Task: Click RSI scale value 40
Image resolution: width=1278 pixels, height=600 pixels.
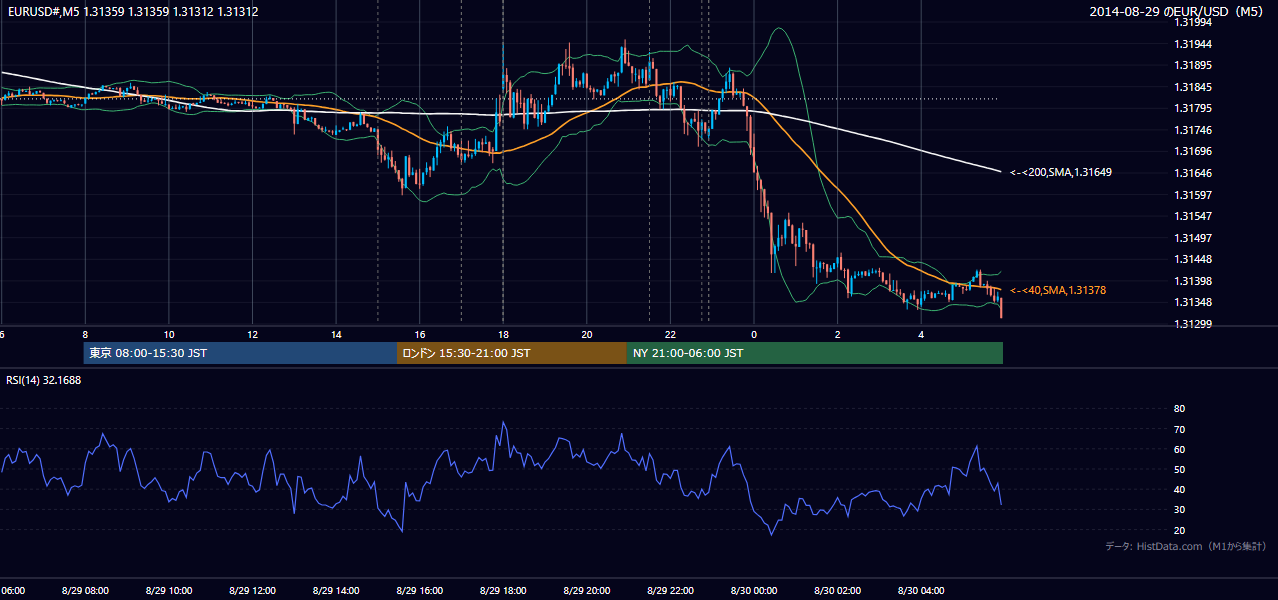Action: tap(1179, 489)
